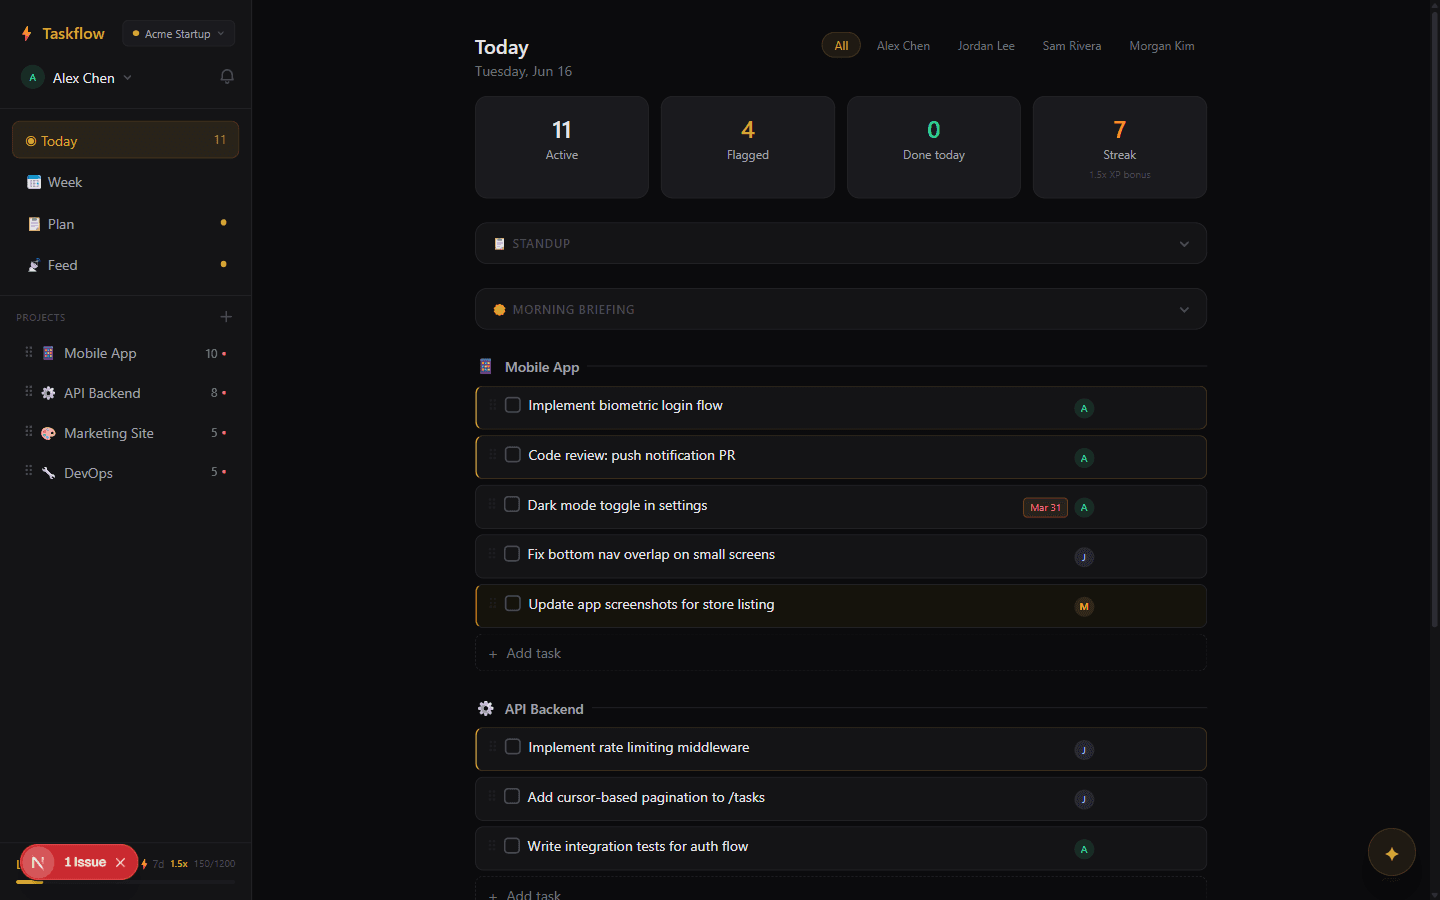Click assignee avatar J on bottom nav overlap task
The width and height of the screenshot is (1440, 900).
coord(1084,557)
